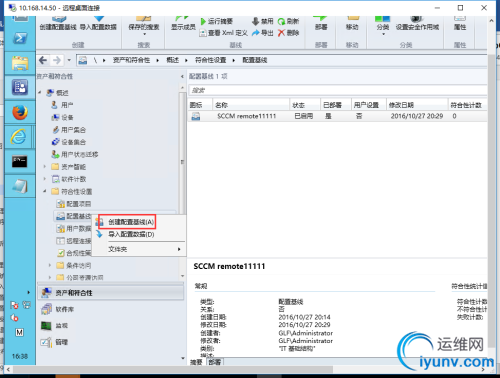
Task: Switch to the 摘要 tab
Action: click(x=196, y=362)
